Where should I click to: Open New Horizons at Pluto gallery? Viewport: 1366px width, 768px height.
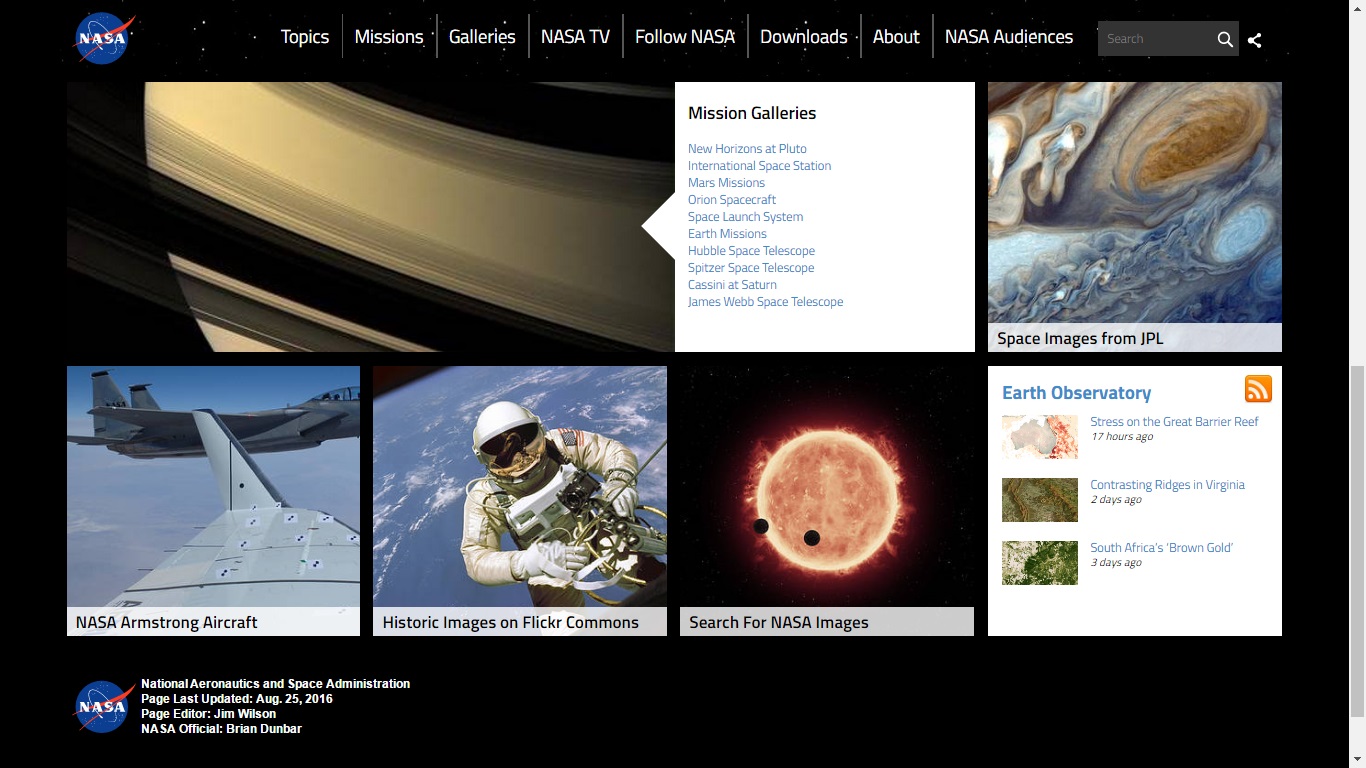pyautogui.click(x=747, y=149)
